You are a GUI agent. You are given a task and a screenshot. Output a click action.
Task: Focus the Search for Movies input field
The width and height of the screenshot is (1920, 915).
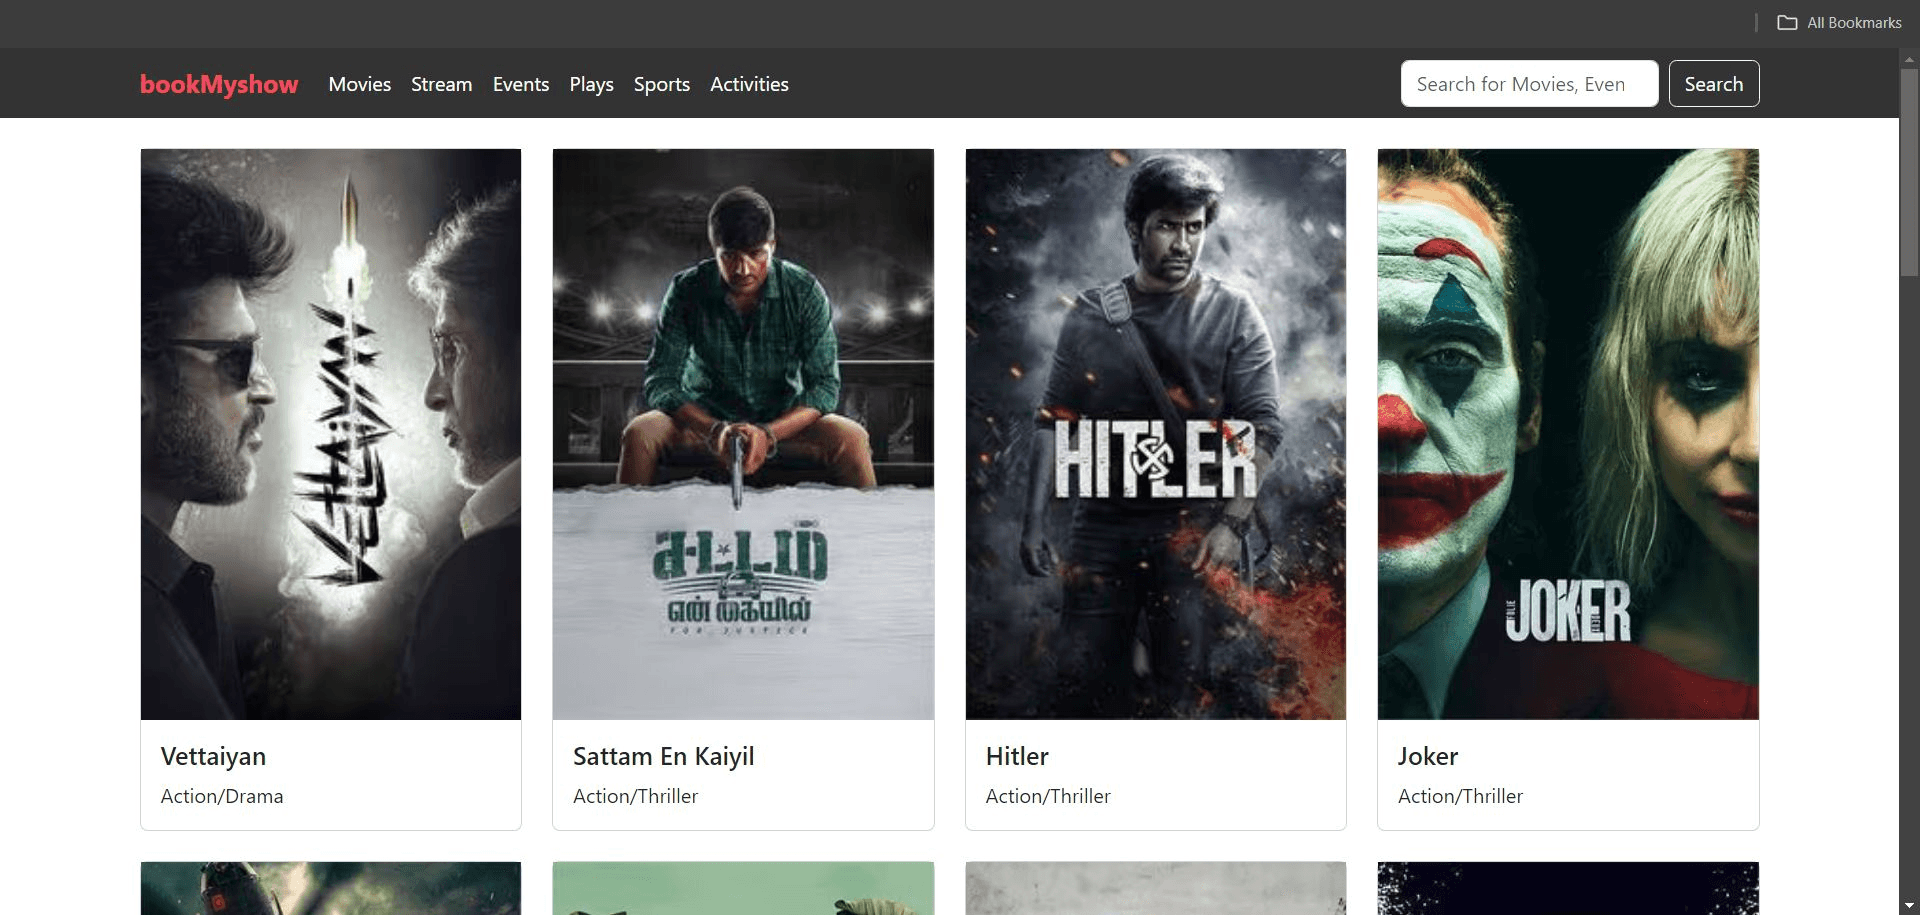pyautogui.click(x=1529, y=84)
